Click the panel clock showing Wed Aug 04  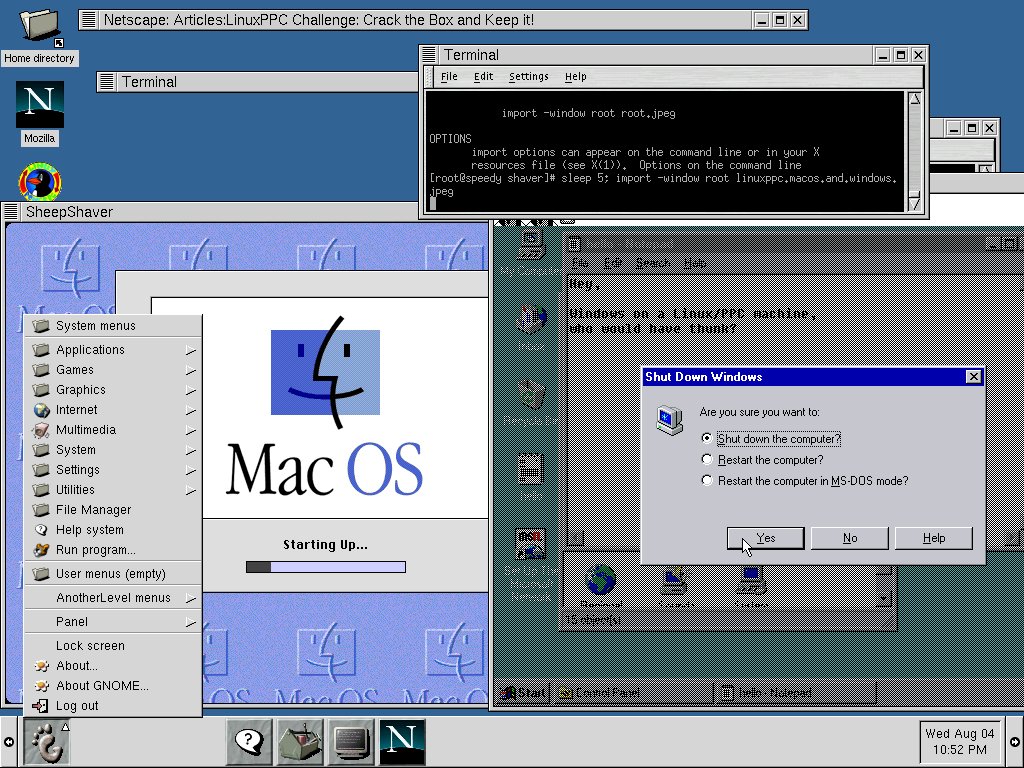[960, 742]
